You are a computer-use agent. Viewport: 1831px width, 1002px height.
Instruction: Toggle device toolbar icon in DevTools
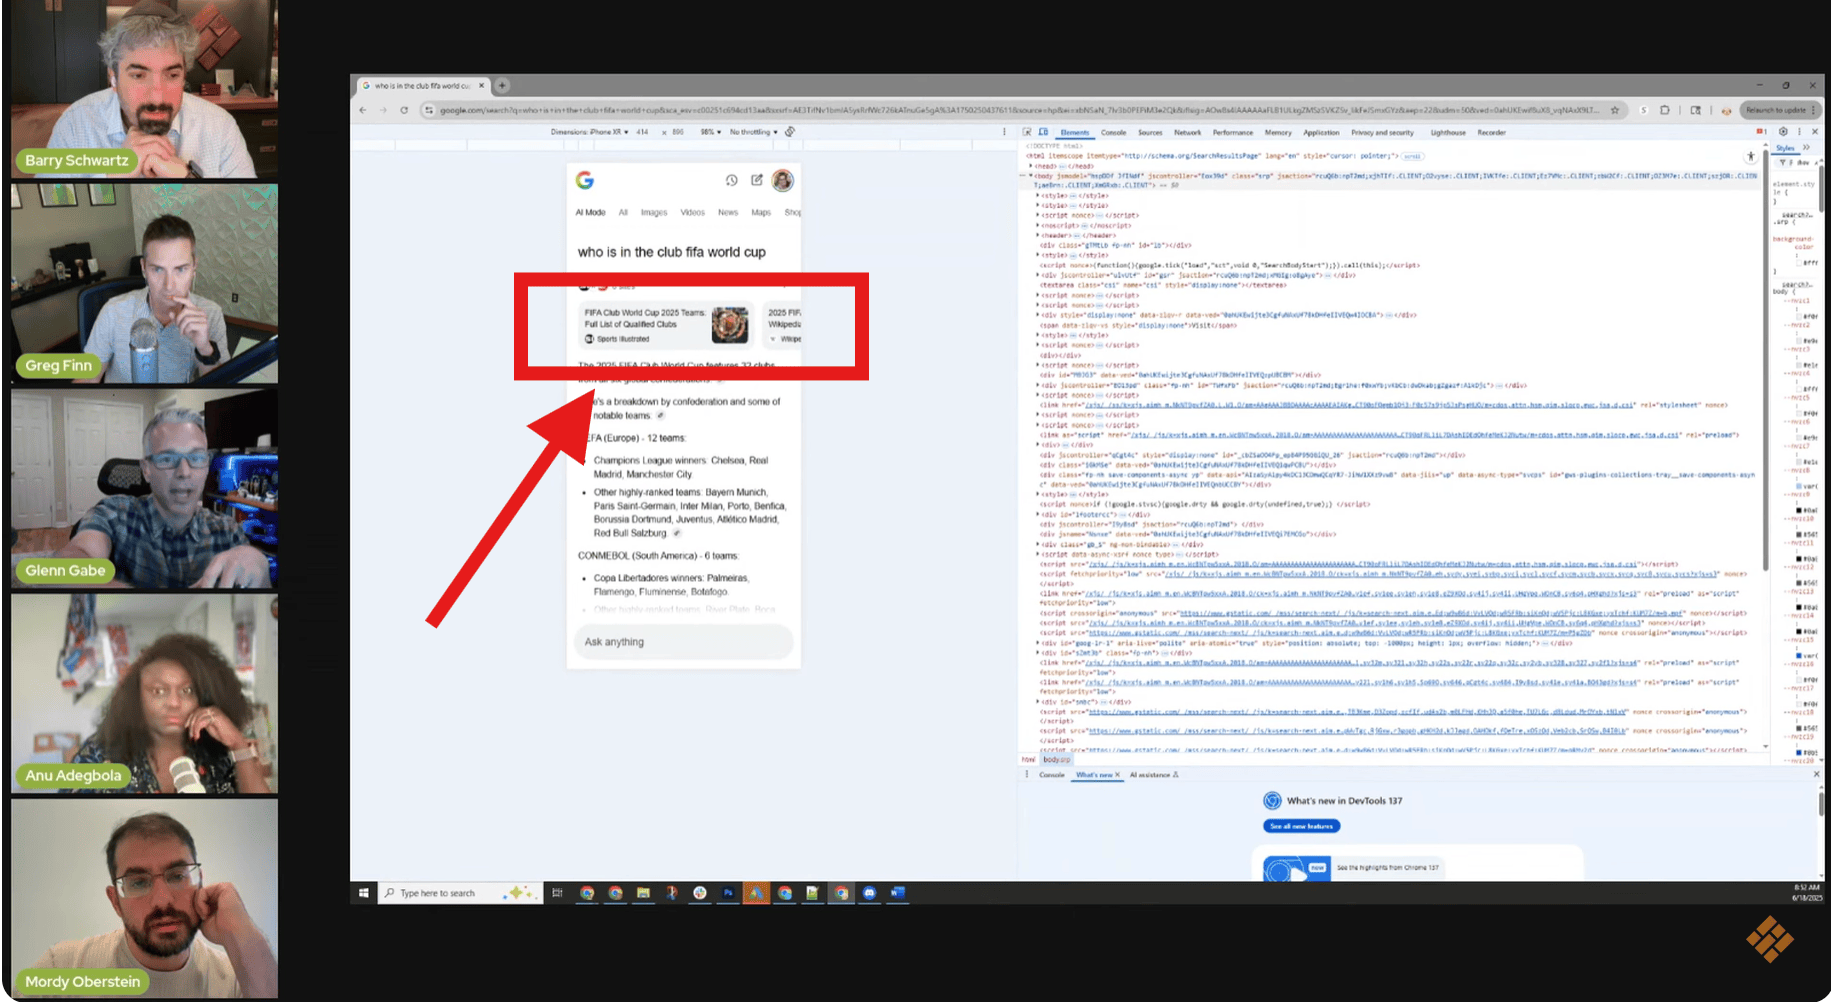point(1043,132)
